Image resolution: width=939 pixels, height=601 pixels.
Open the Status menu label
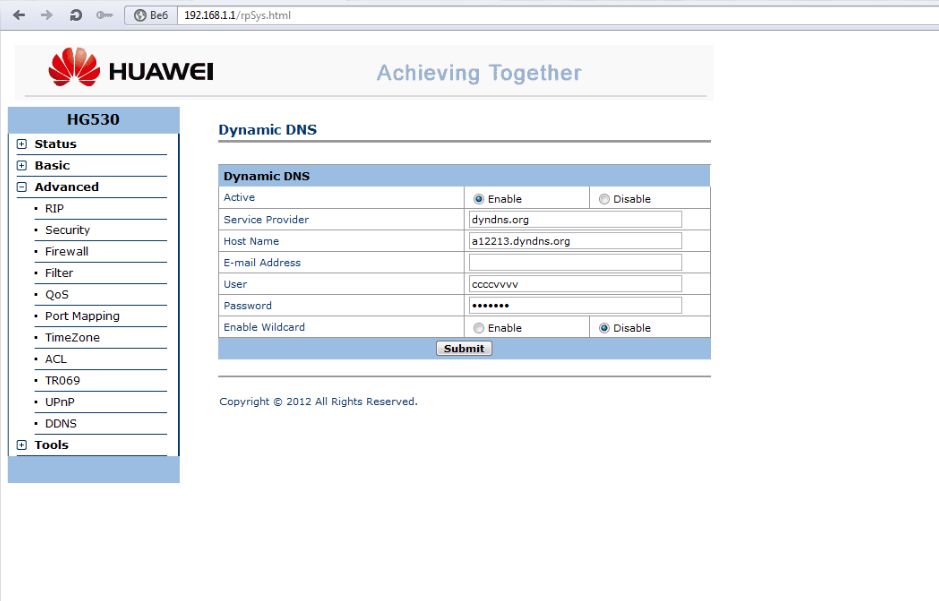click(x=55, y=144)
